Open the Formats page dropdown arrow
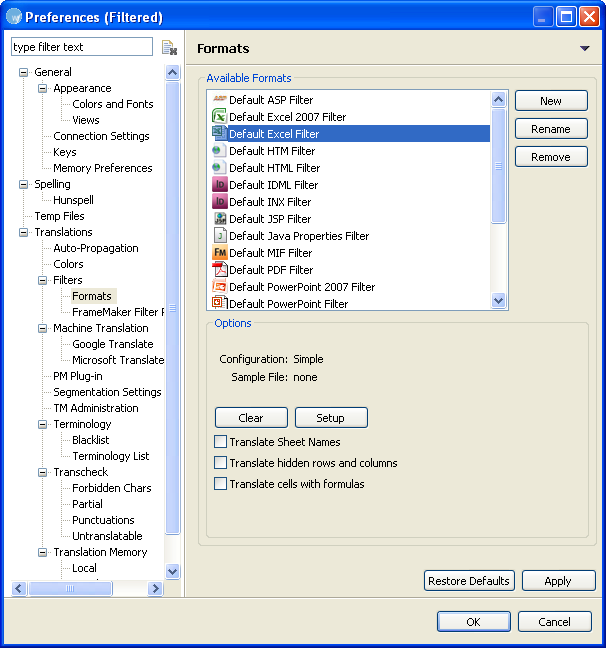The width and height of the screenshot is (606, 648). (x=585, y=48)
